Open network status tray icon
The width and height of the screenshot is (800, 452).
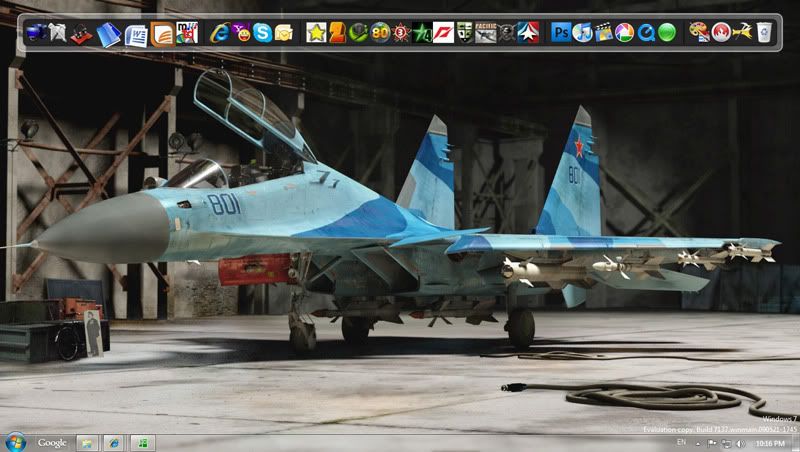tap(727, 443)
